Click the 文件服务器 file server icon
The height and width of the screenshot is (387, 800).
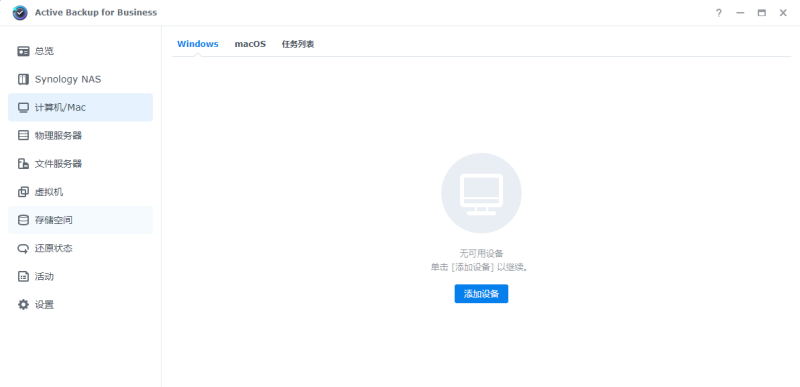pos(23,164)
